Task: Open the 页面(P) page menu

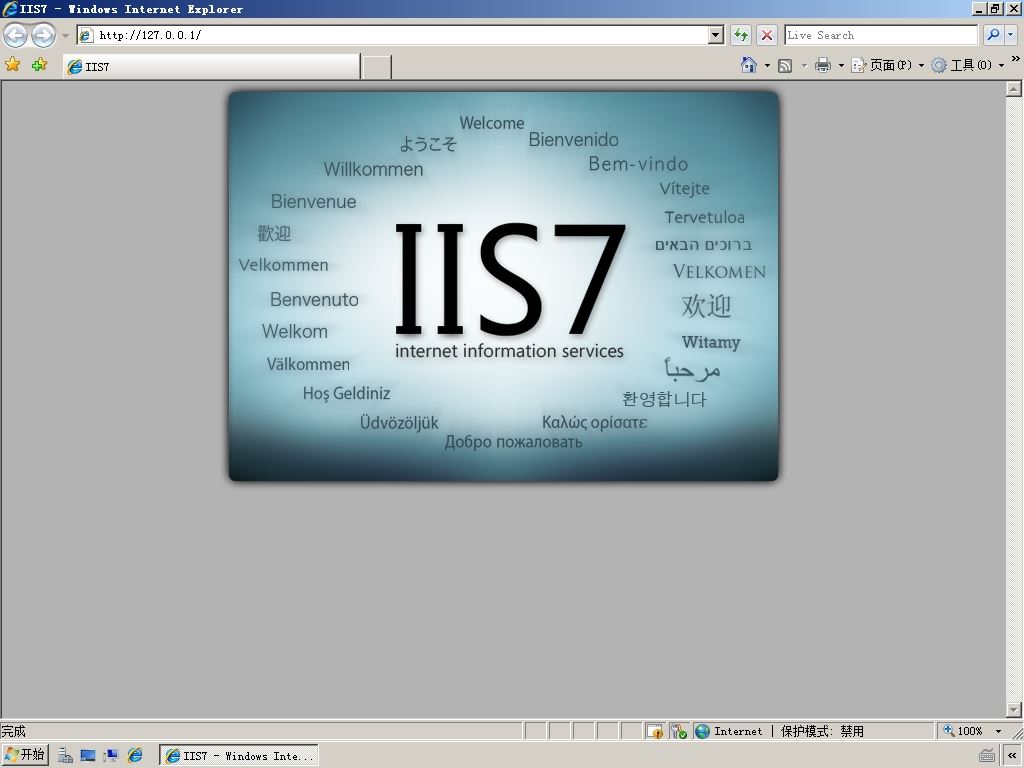Action: [888, 65]
